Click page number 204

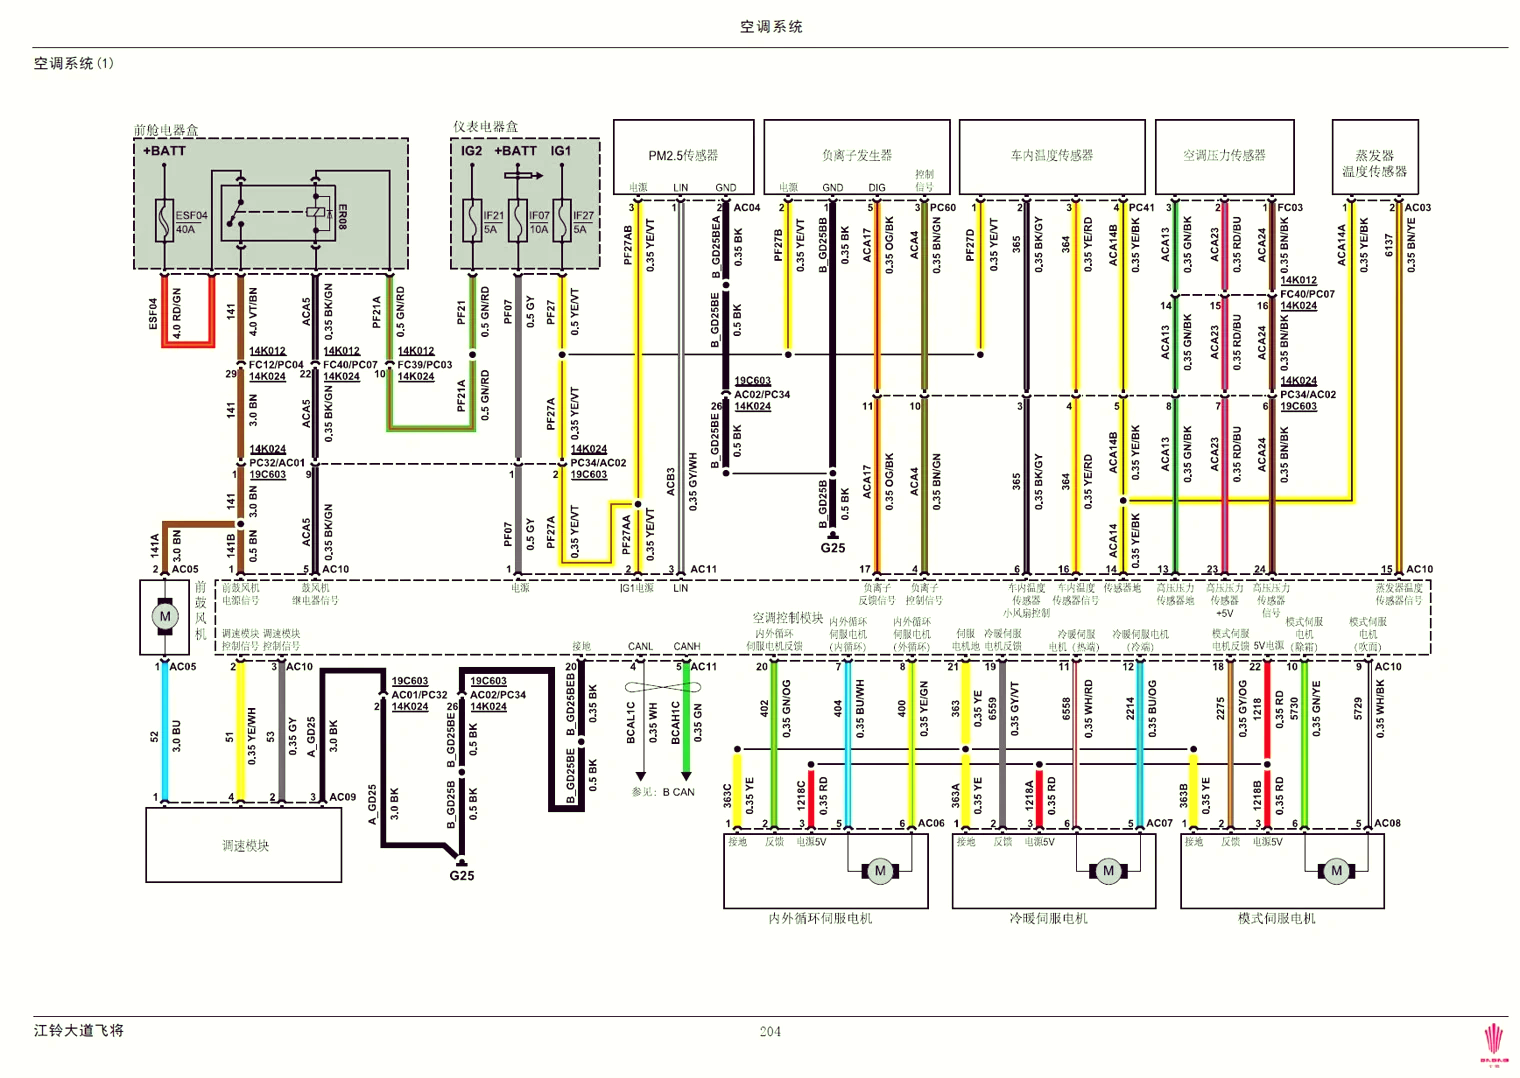coord(770,1031)
